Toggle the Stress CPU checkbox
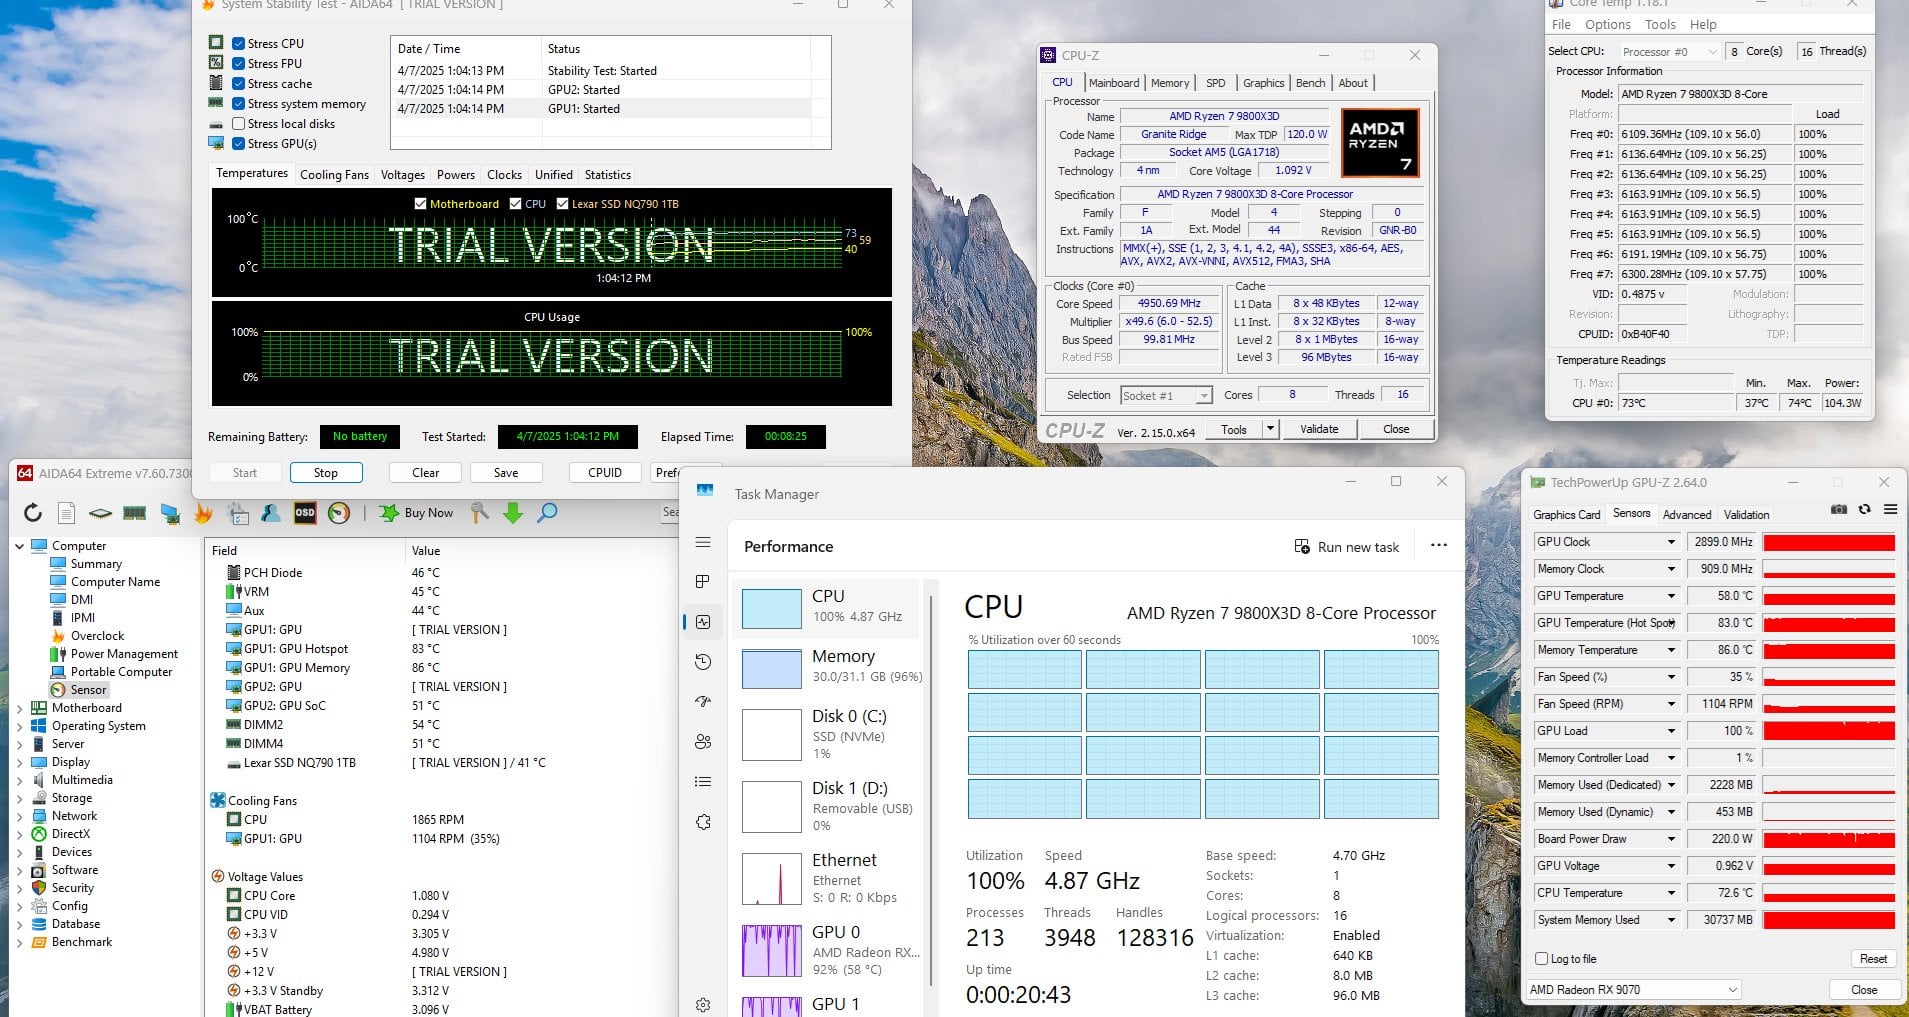Viewport: 1909px width, 1017px height. click(x=239, y=44)
